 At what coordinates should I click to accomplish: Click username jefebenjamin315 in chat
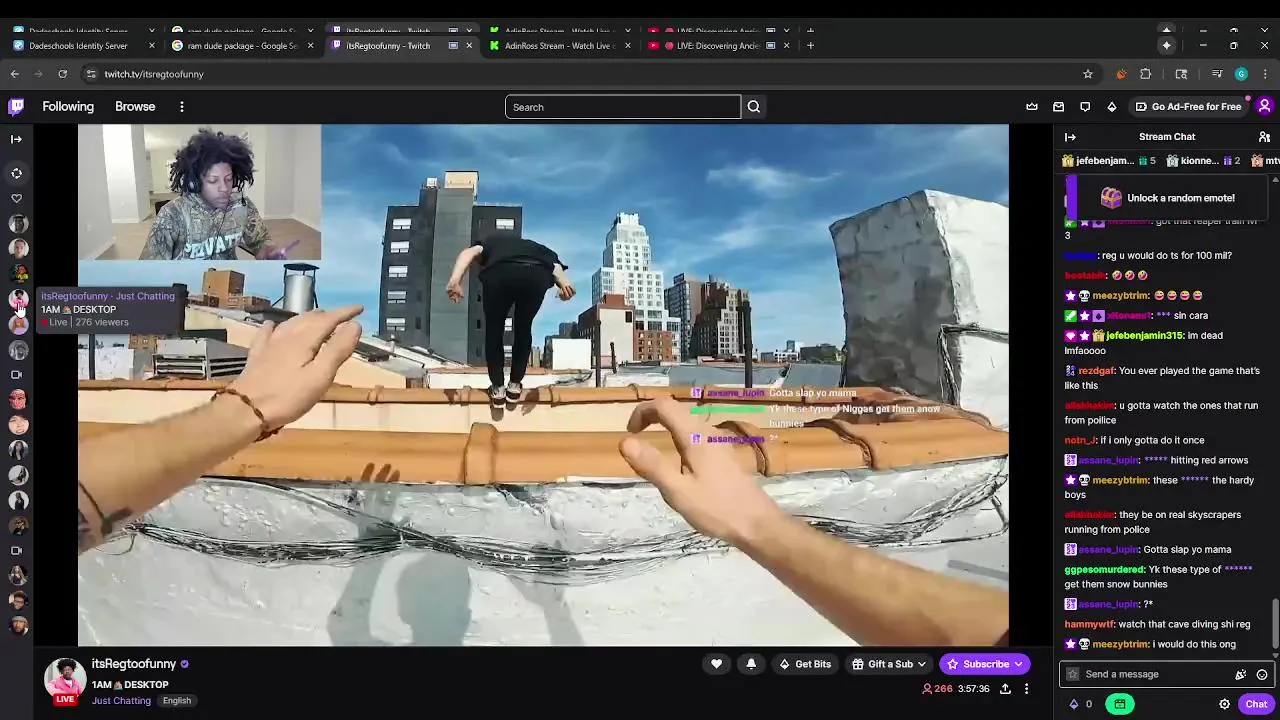pyautogui.click(x=1144, y=336)
